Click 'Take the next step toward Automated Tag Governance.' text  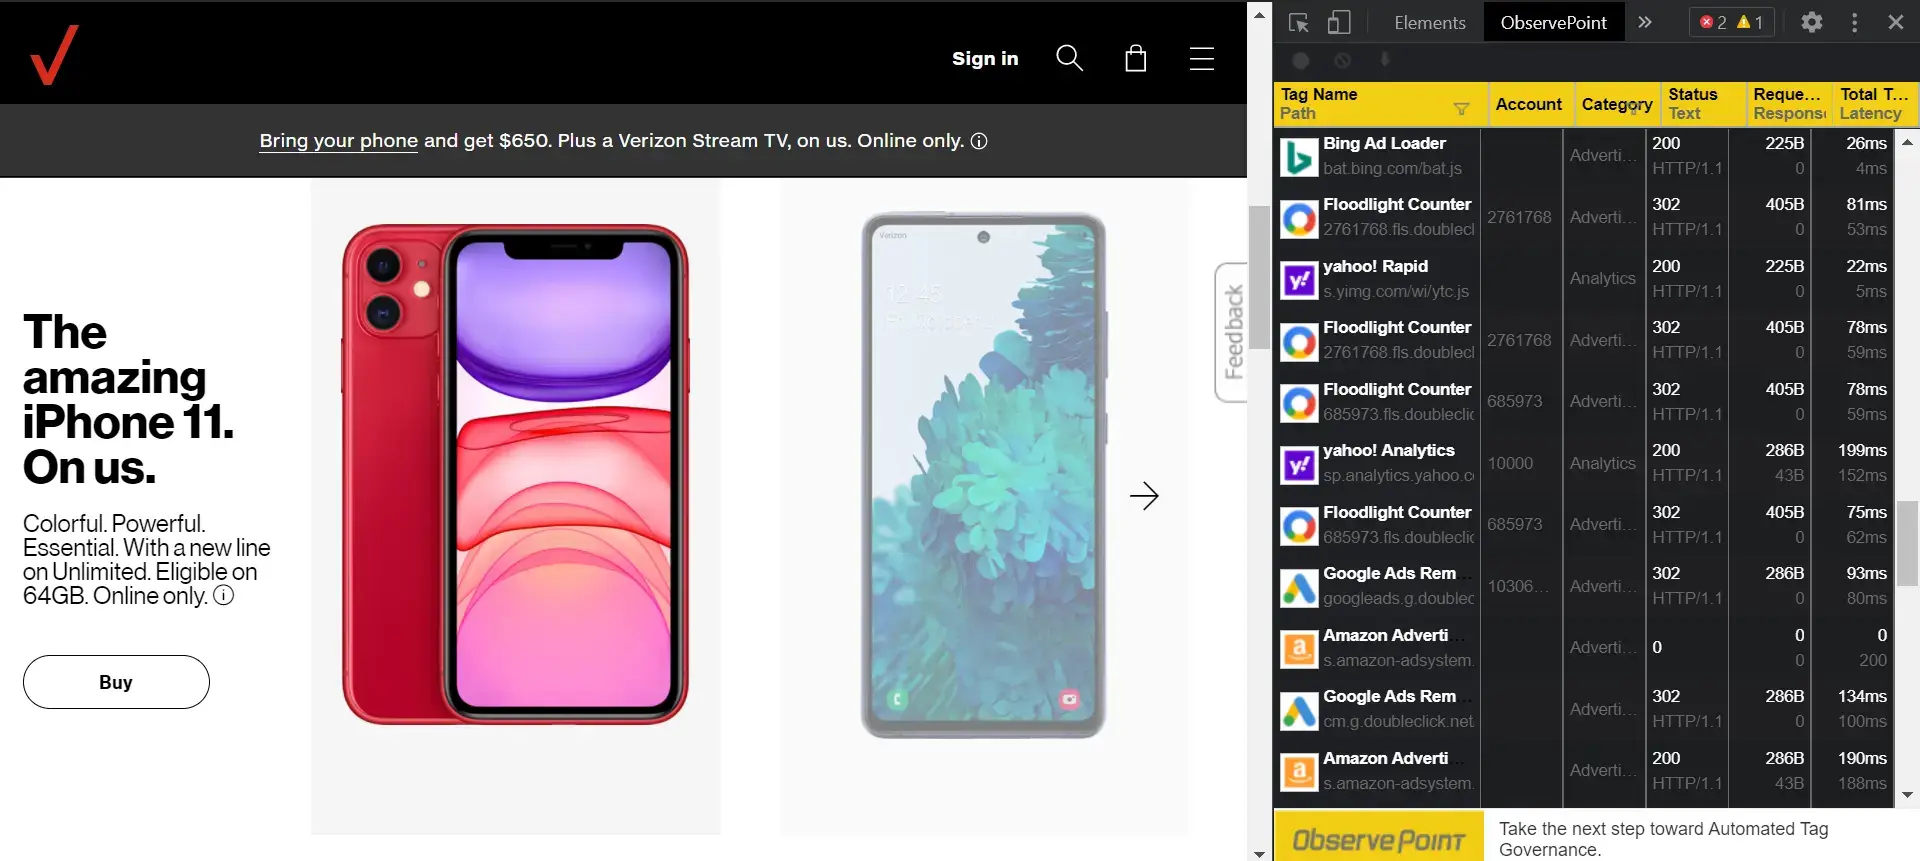[1663, 839]
